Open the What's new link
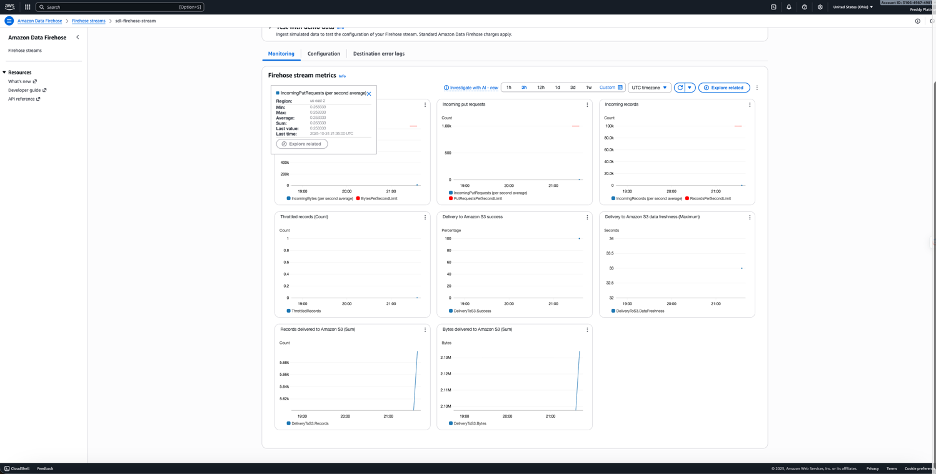Image resolution: width=936 pixels, height=474 pixels. pyautogui.click(x=23, y=81)
